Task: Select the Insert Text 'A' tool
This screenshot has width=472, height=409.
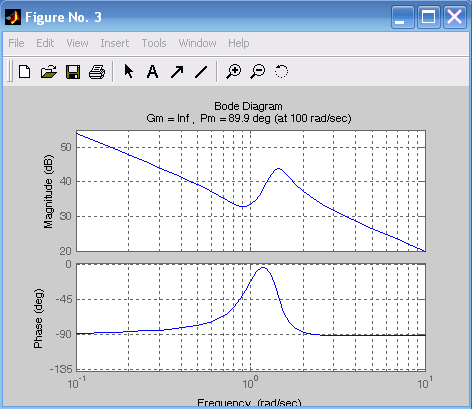Action: click(x=152, y=72)
